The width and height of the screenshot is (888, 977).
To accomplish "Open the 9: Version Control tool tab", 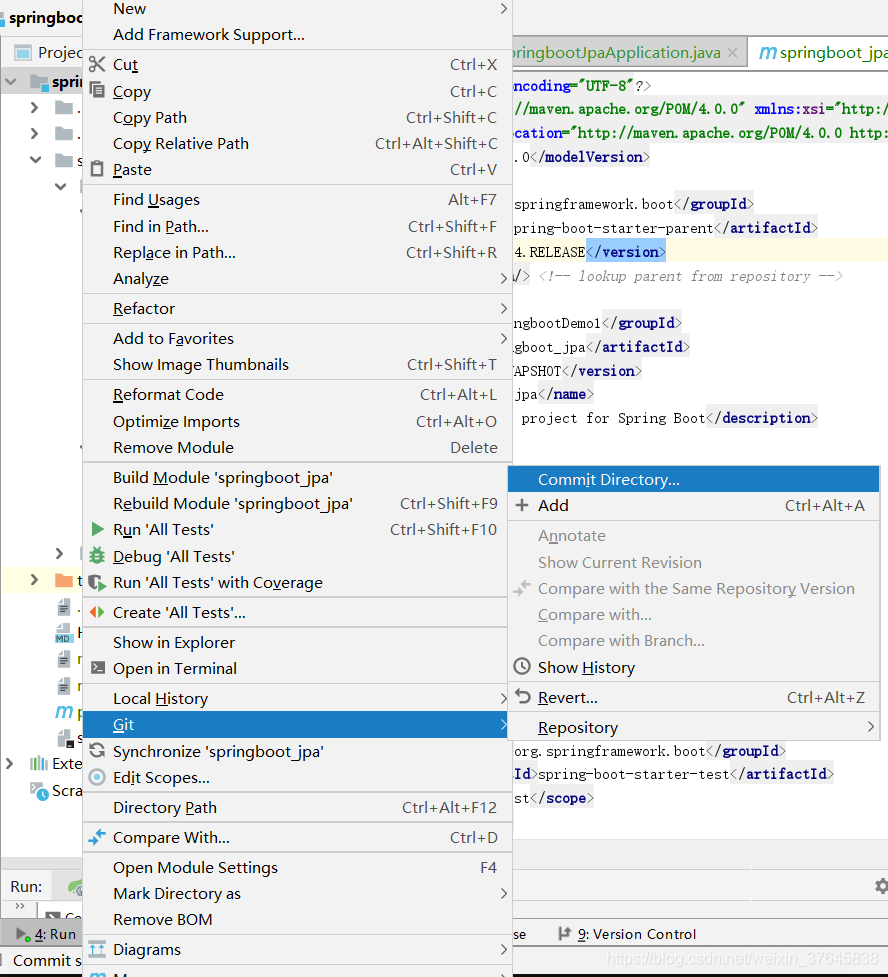I will (x=628, y=934).
